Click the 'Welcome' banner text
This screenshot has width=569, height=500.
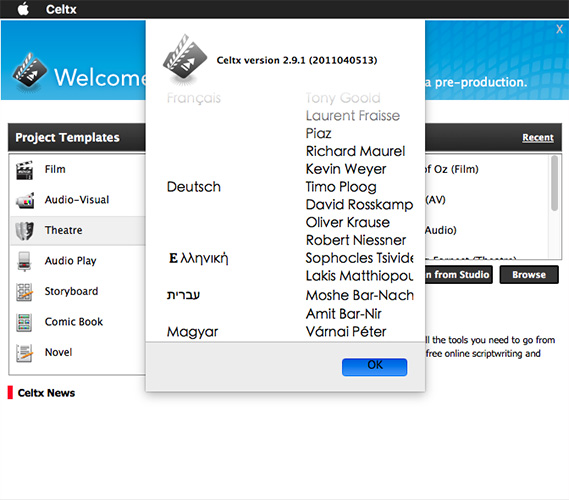[x=100, y=77]
